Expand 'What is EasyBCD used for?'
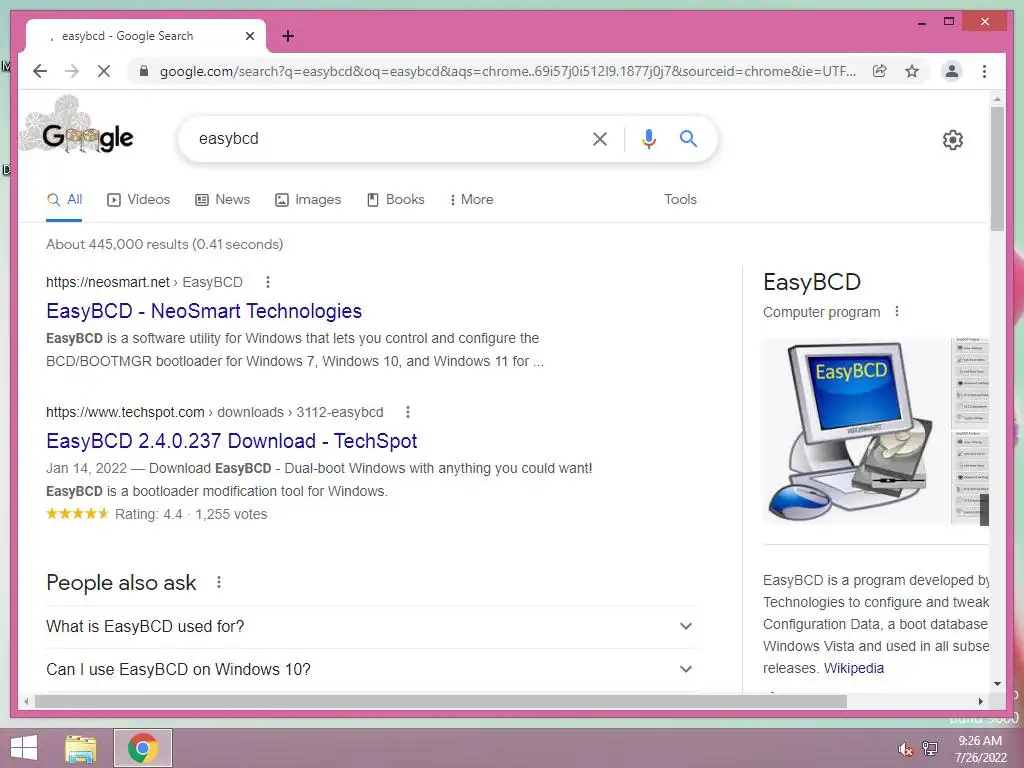This screenshot has height=768, width=1024. tap(371, 626)
